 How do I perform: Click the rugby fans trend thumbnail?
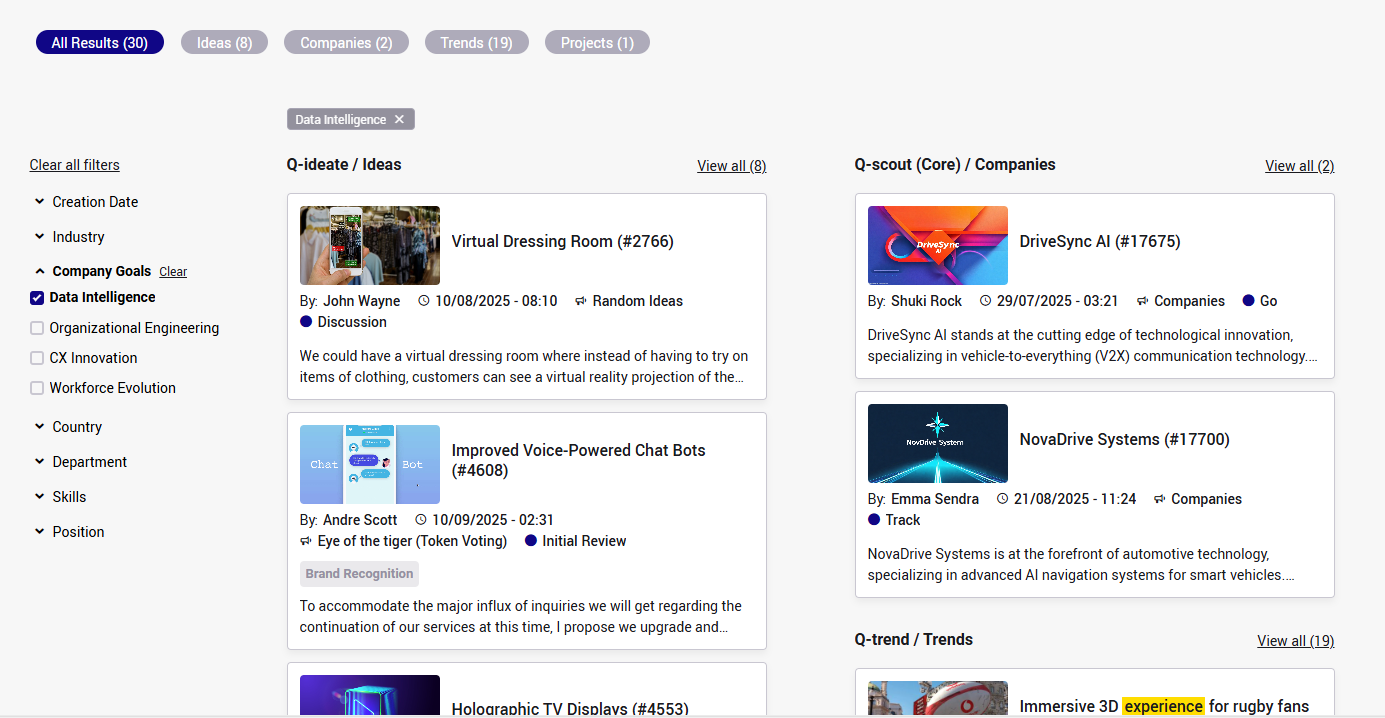click(938, 699)
